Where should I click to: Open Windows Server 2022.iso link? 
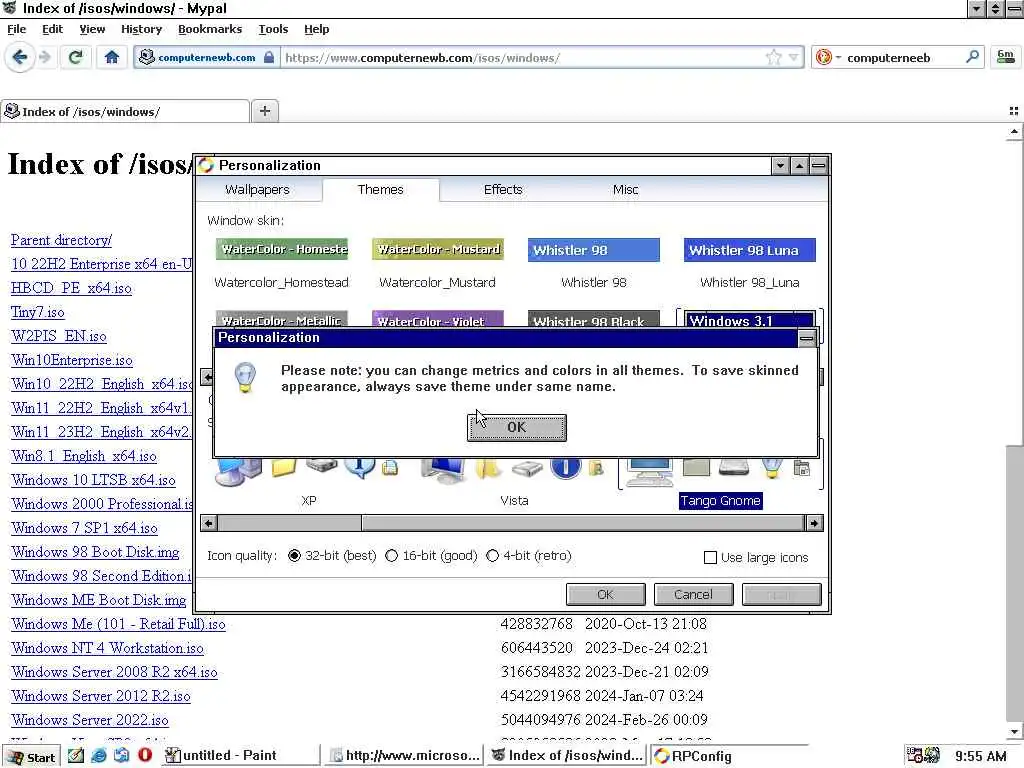90,720
